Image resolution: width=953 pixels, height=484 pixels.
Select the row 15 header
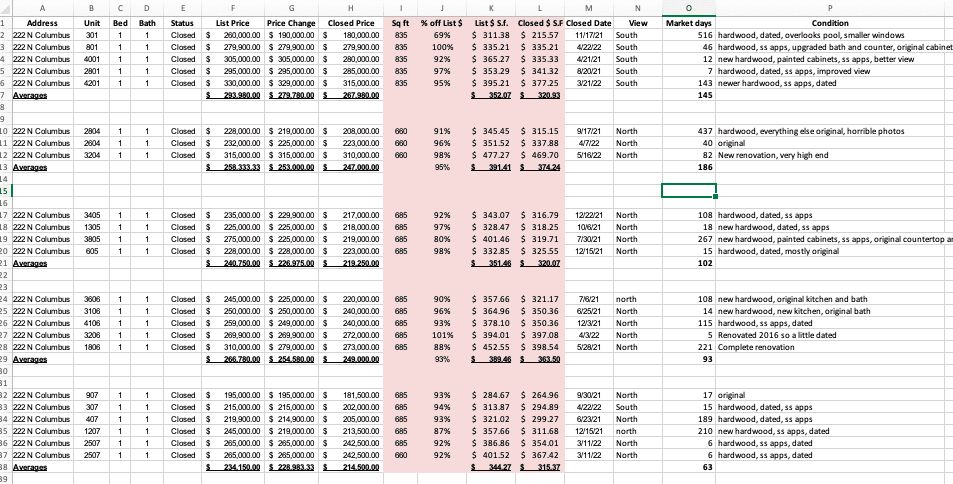pos(5,189)
